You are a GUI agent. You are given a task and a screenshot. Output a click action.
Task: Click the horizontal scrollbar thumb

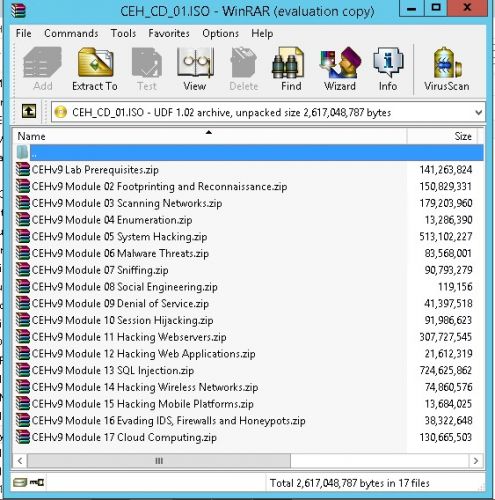pyautogui.click(x=159, y=461)
